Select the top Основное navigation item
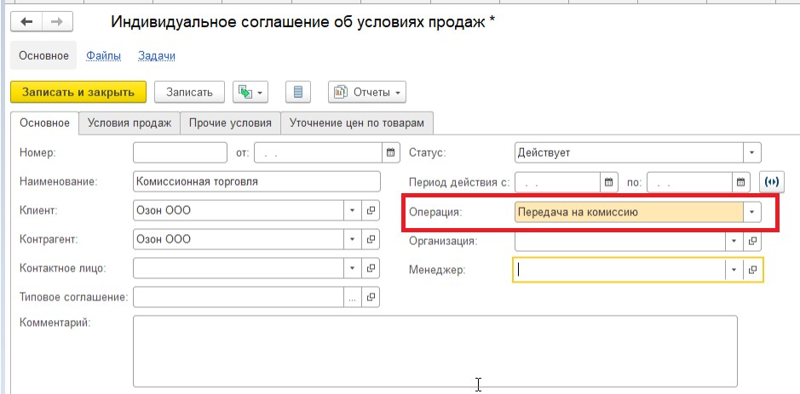Screen dimensions: 800x394 (x=44, y=56)
